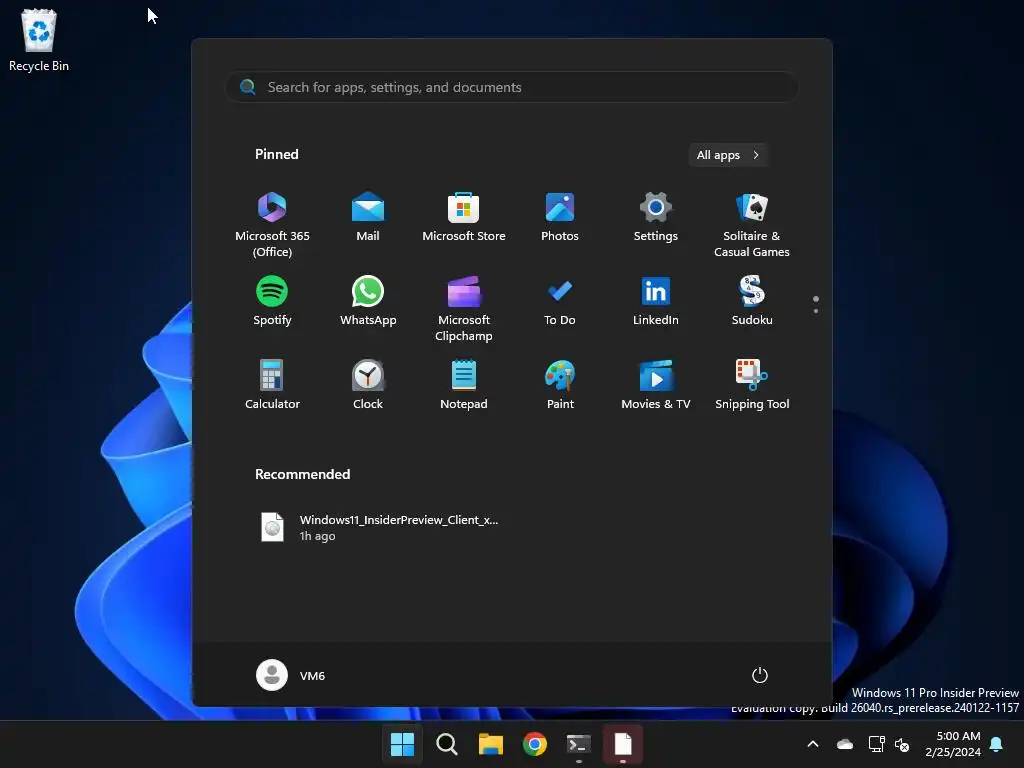The width and height of the screenshot is (1024, 768).
Task: Launch Solitaire & Casual Games
Action: (752, 225)
